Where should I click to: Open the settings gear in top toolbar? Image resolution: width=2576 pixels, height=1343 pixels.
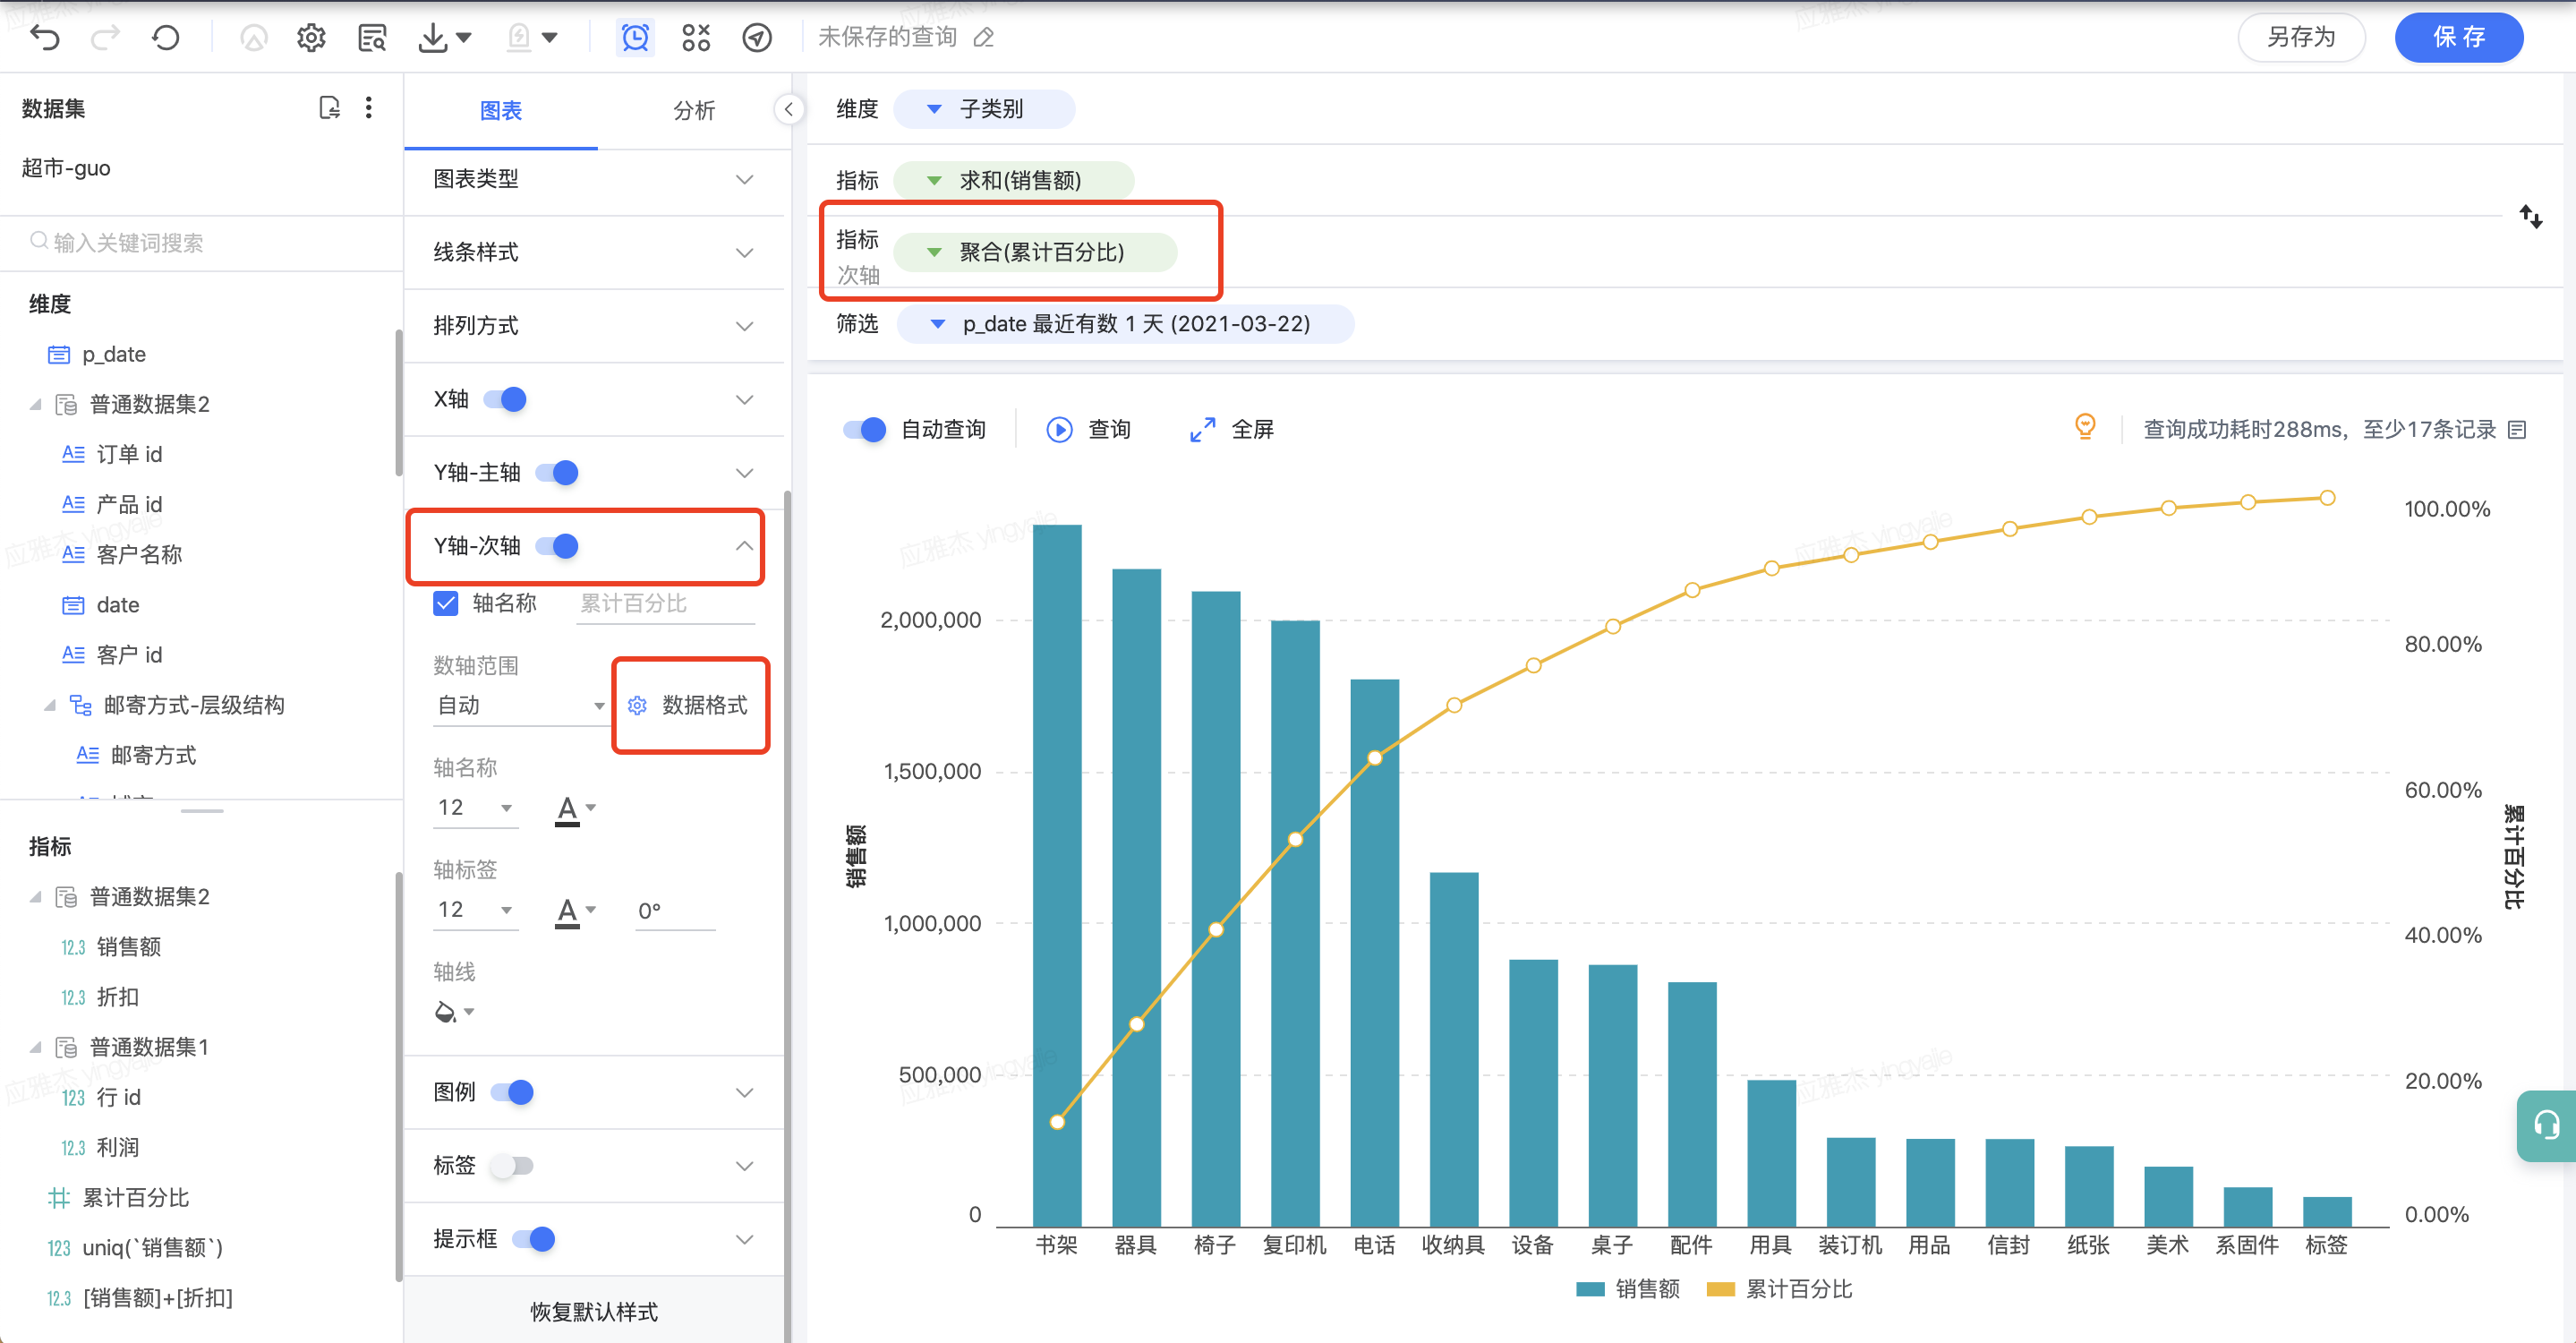click(311, 38)
